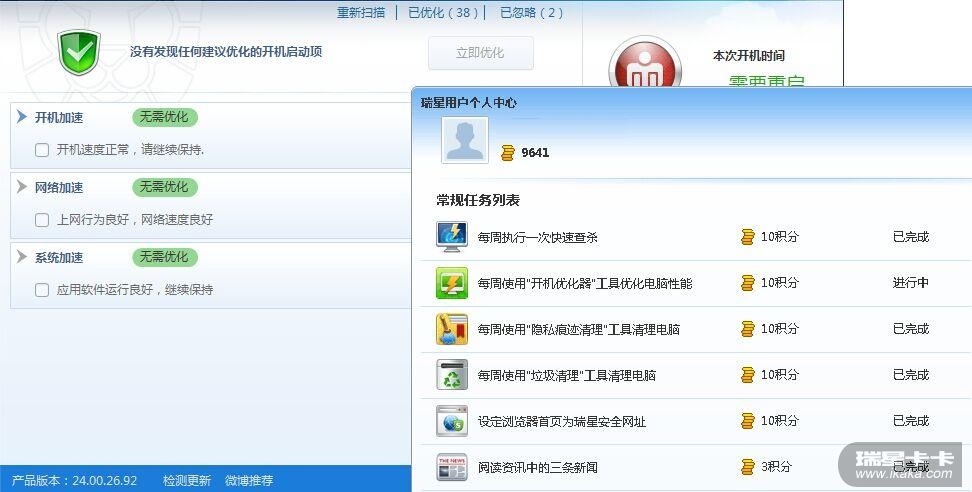The height and width of the screenshot is (492, 972).
Task: Click the red boot-time indicator icon
Action: [645, 62]
